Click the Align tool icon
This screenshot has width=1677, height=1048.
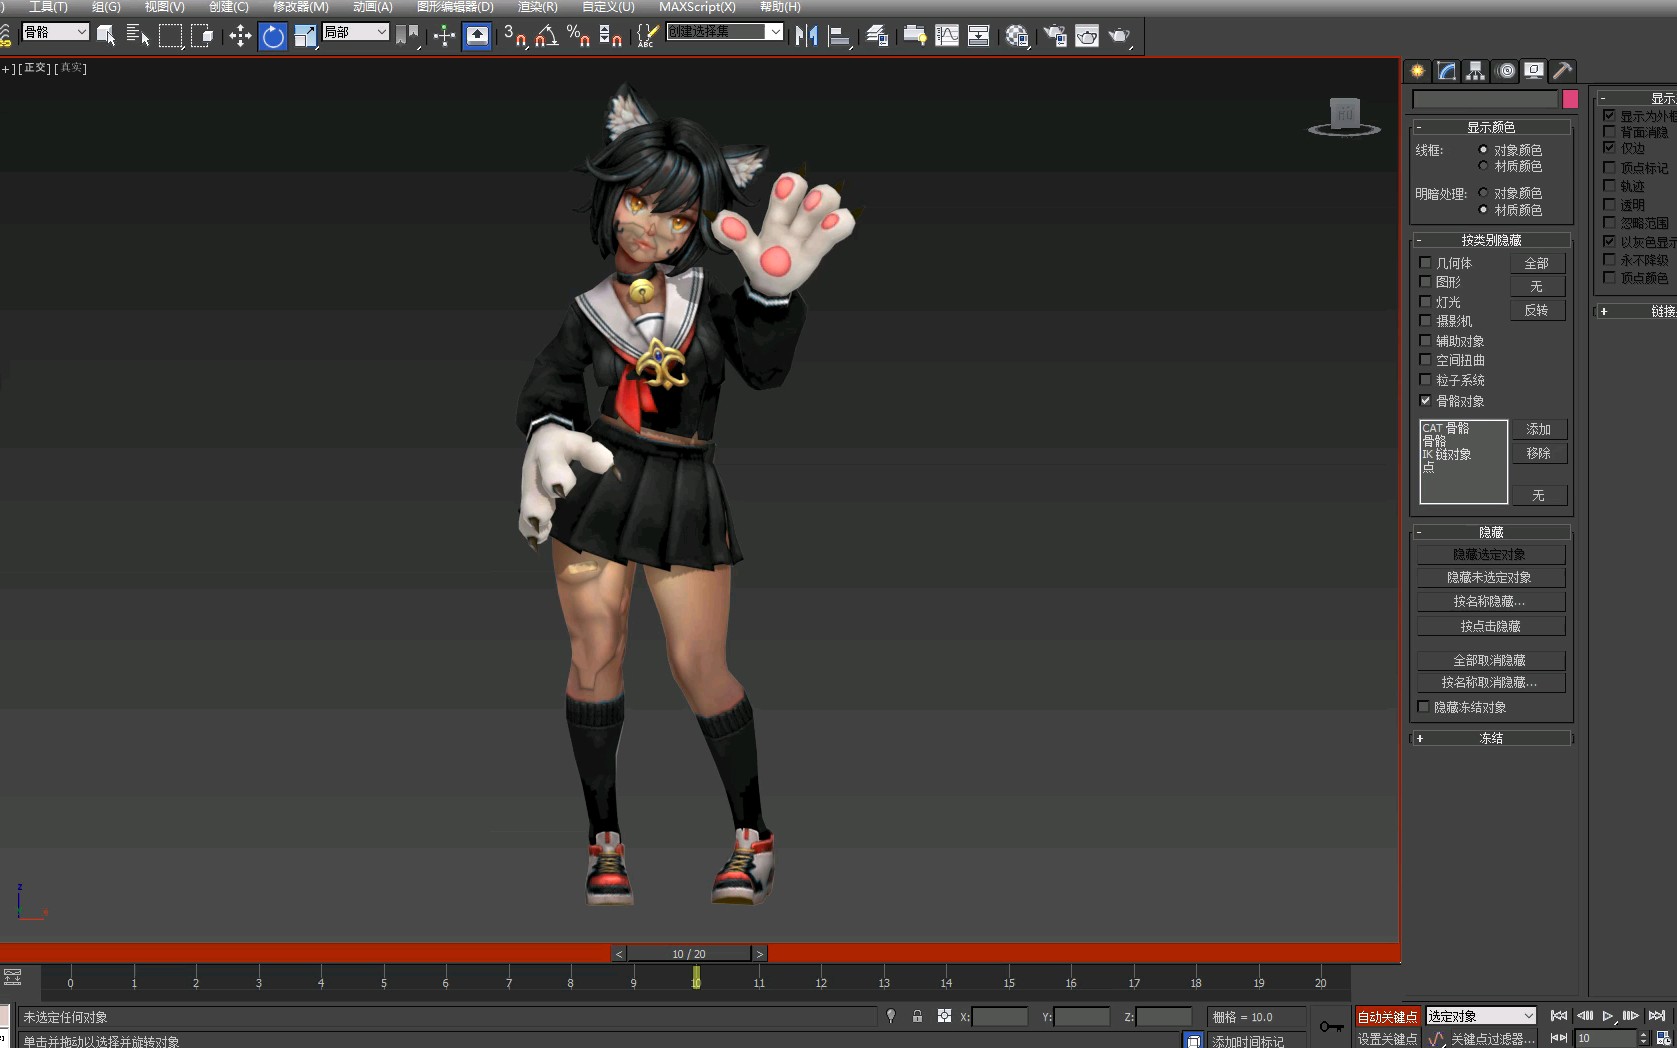(x=839, y=36)
